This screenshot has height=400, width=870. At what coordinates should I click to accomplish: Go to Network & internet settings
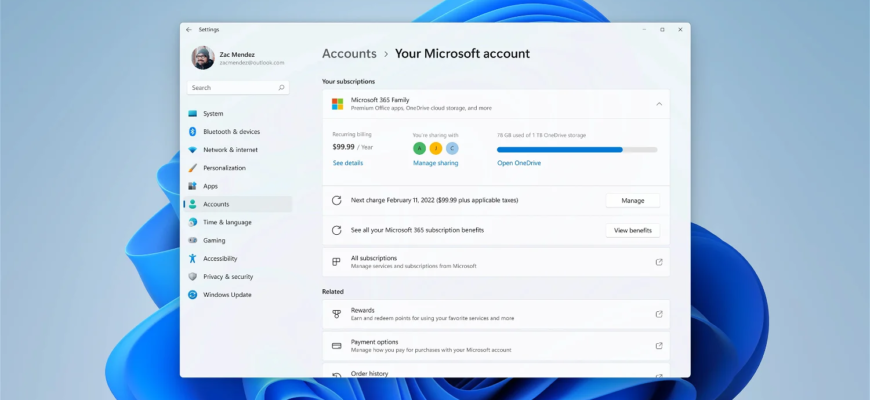point(230,150)
